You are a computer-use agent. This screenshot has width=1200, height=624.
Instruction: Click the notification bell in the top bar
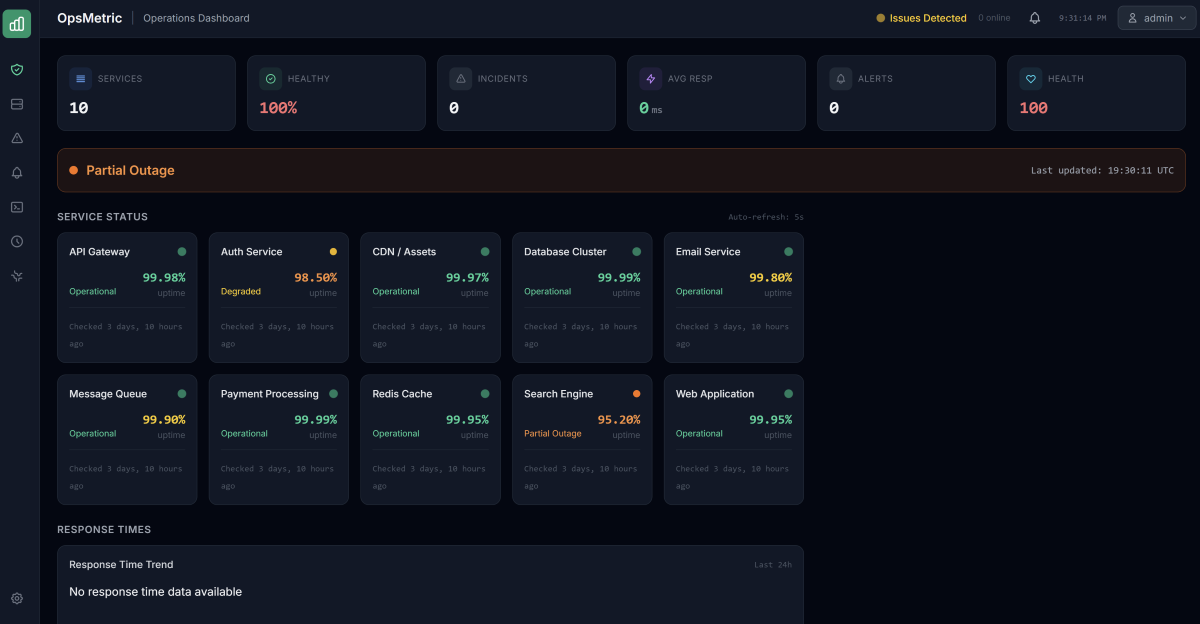tap(1034, 17)
